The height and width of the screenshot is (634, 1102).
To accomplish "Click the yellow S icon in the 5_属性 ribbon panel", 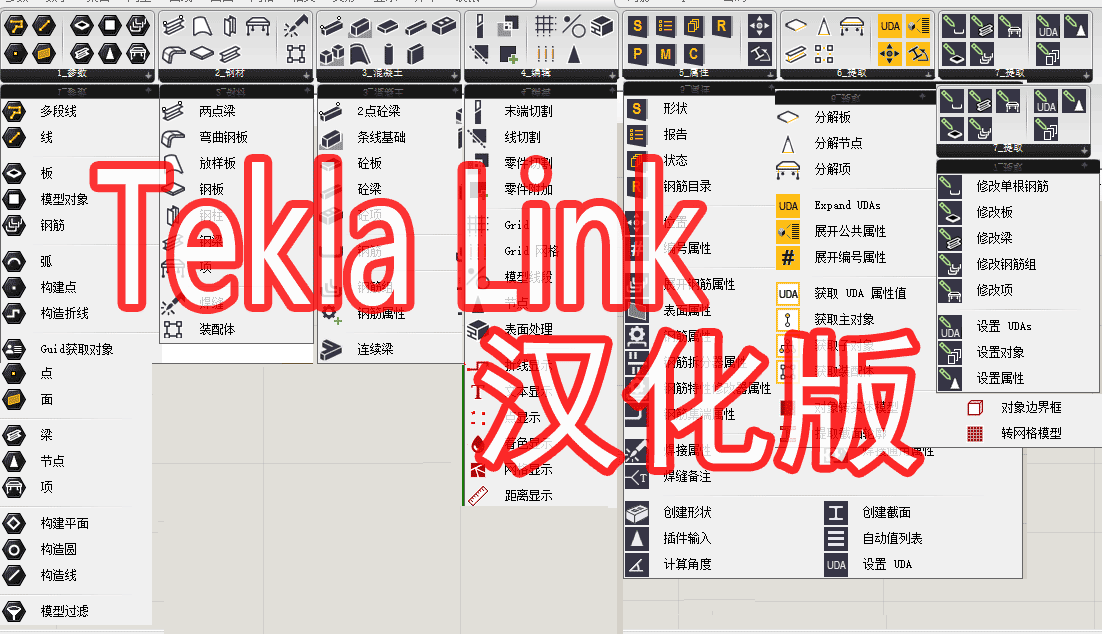I will [x=637, y=27].
